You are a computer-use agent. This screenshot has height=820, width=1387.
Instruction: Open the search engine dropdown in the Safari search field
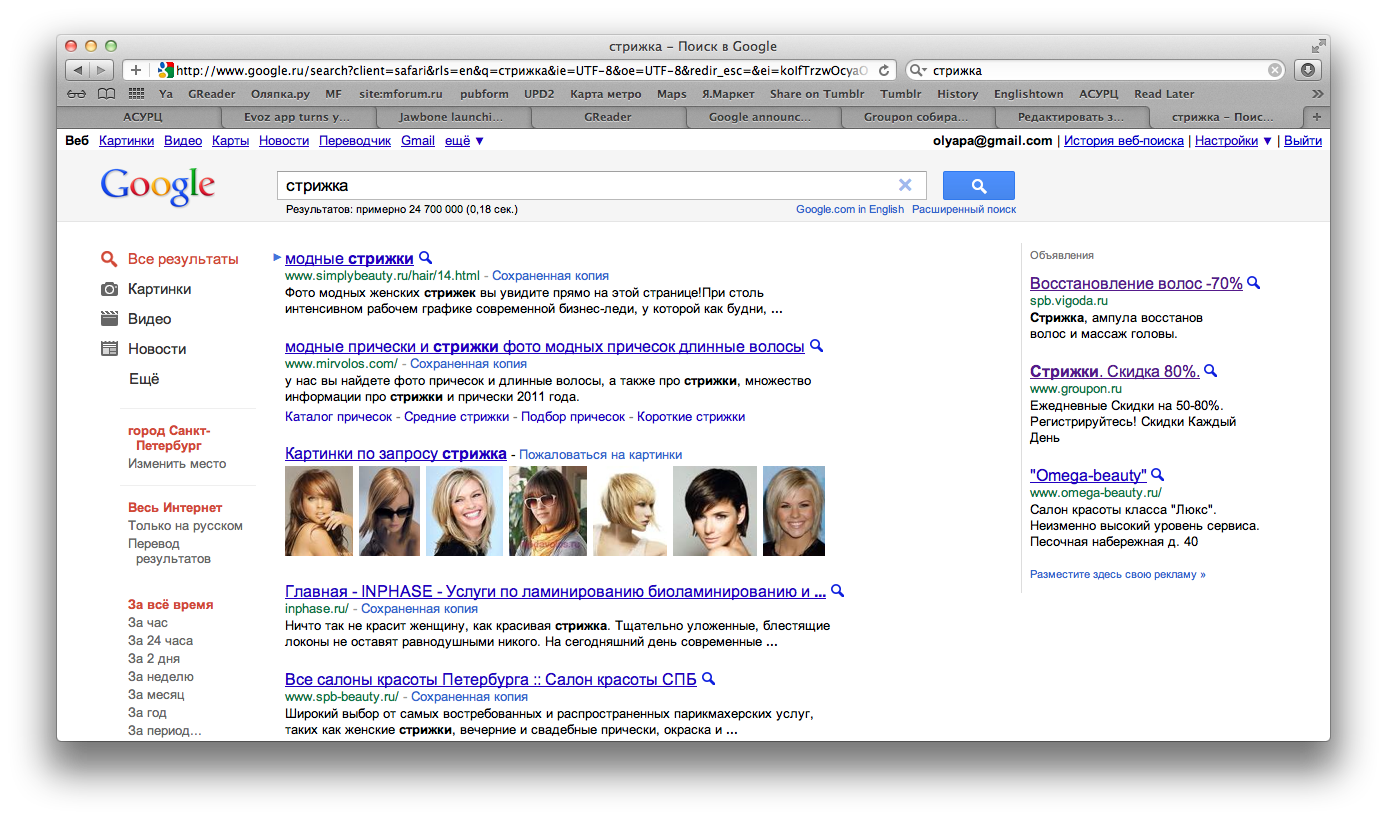[x=918, y=71]
